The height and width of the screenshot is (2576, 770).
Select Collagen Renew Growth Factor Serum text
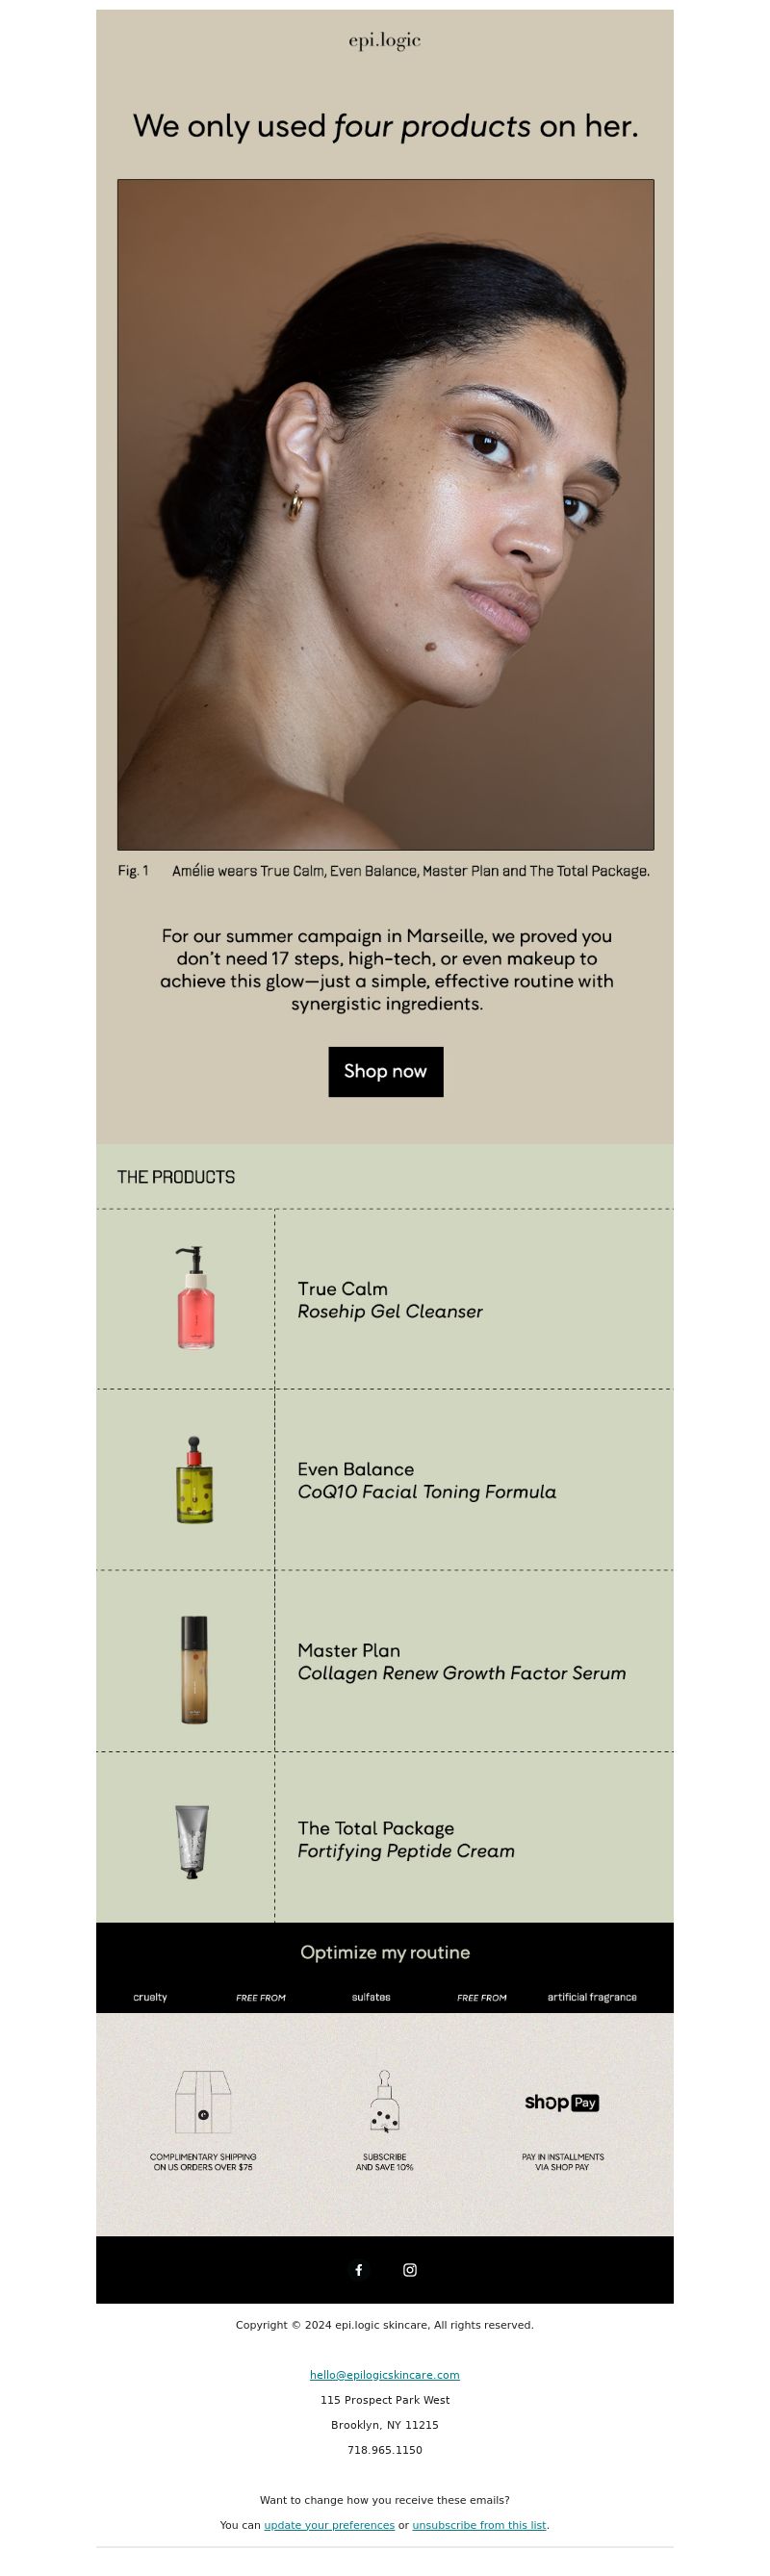point(462,1673)
